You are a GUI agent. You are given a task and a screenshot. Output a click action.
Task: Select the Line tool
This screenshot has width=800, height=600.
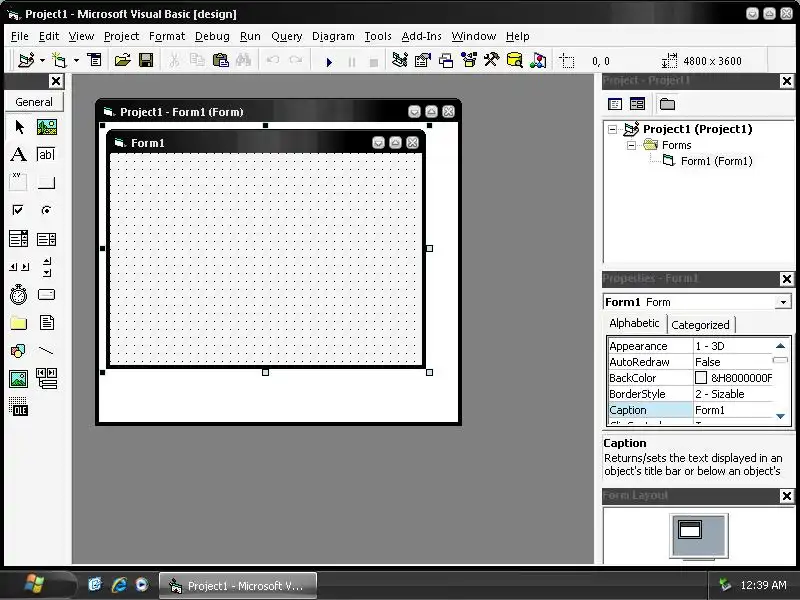pos(46,351)
